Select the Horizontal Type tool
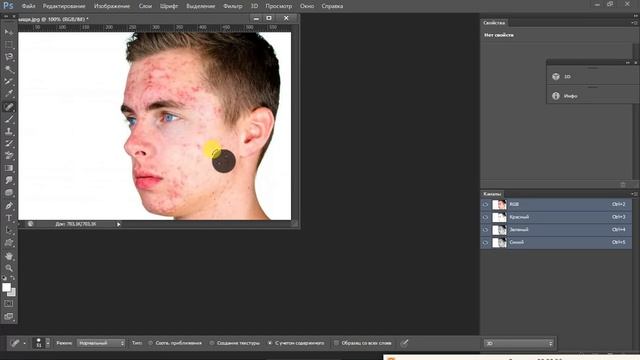 pos(9,218)
